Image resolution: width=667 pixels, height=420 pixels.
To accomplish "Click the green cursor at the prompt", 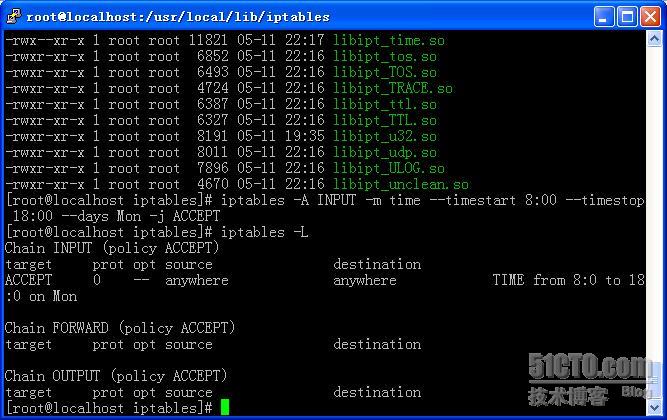I will (x=225, y=407).
